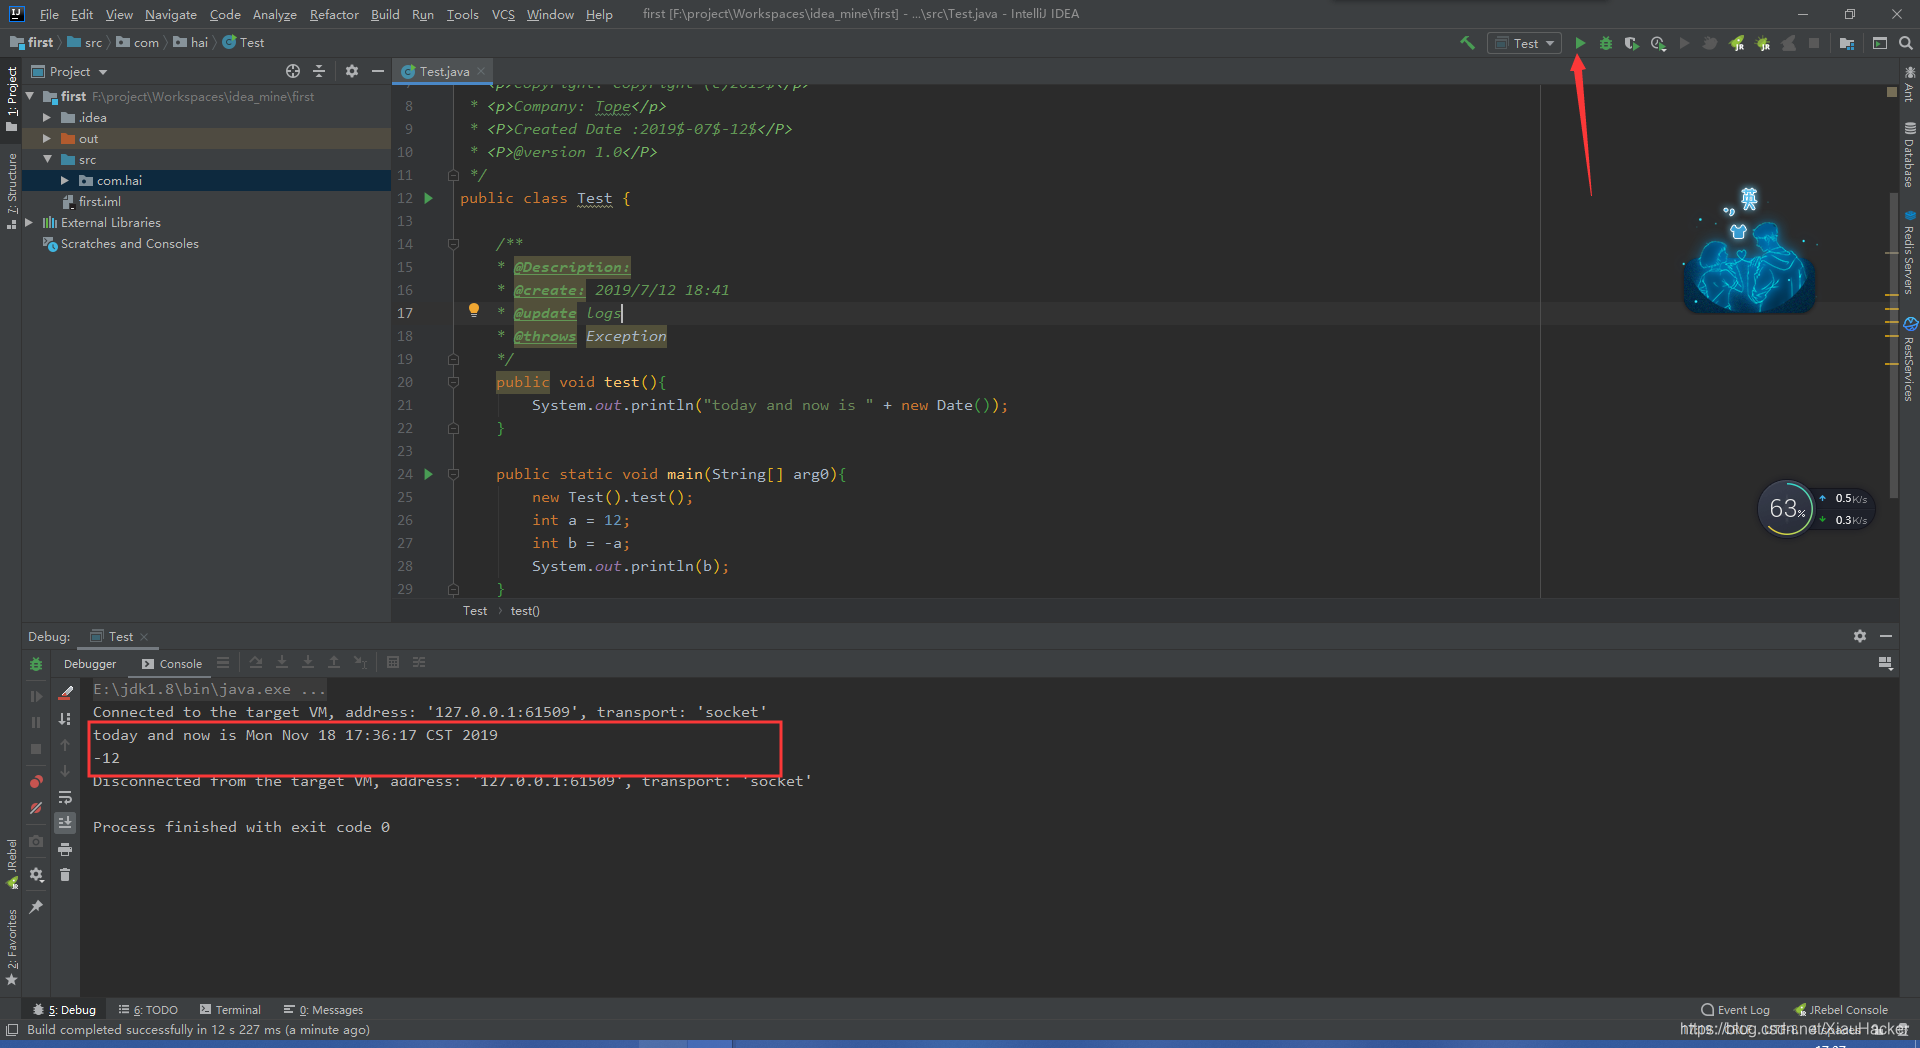Open Search Everywhere magnifier icon
Viewport: 1920px width, 1048px height.
click(x=1906, y=43)
